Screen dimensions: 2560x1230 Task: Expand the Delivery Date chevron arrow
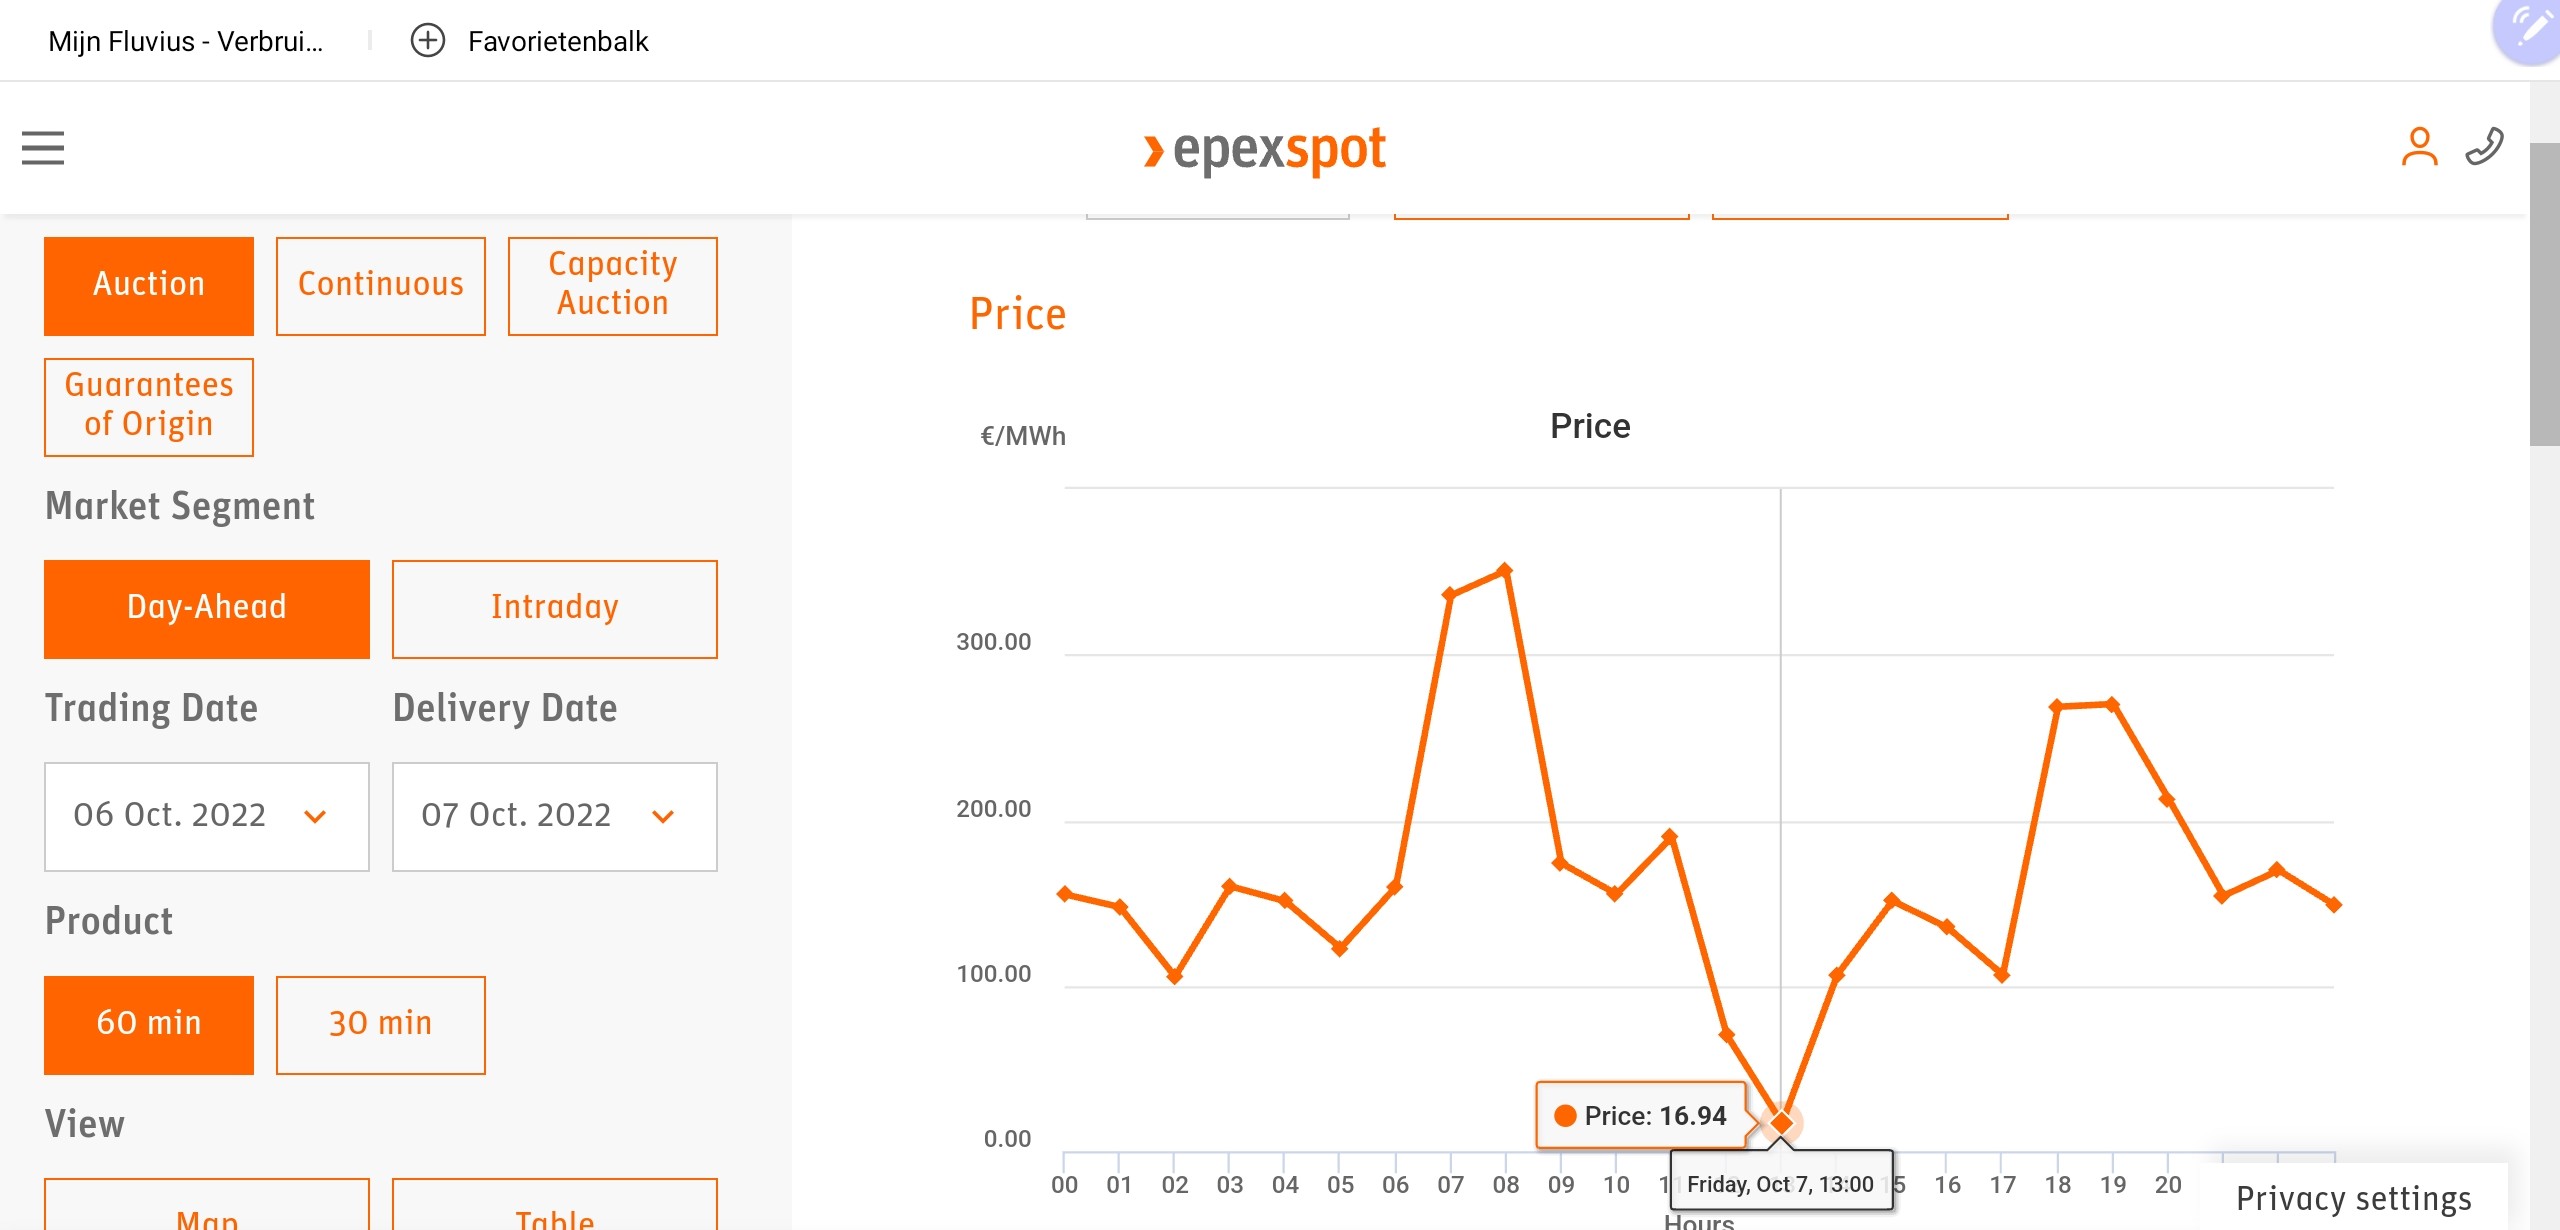pos(663,817)
